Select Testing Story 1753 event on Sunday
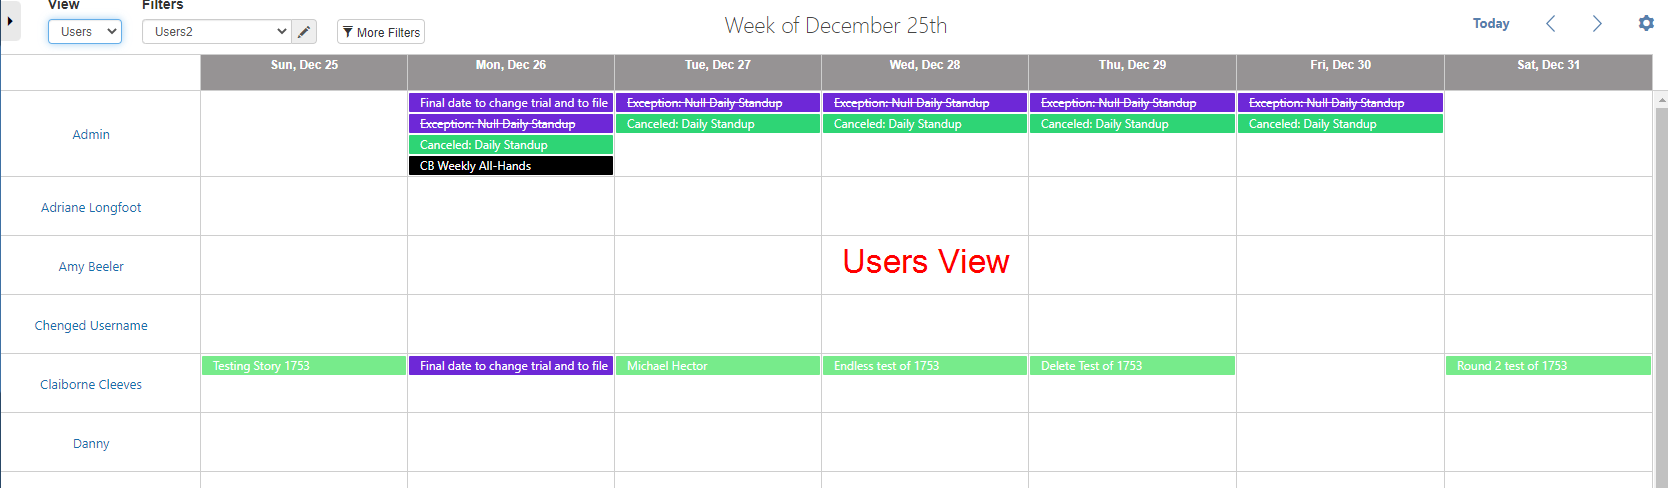 (304, 366)
